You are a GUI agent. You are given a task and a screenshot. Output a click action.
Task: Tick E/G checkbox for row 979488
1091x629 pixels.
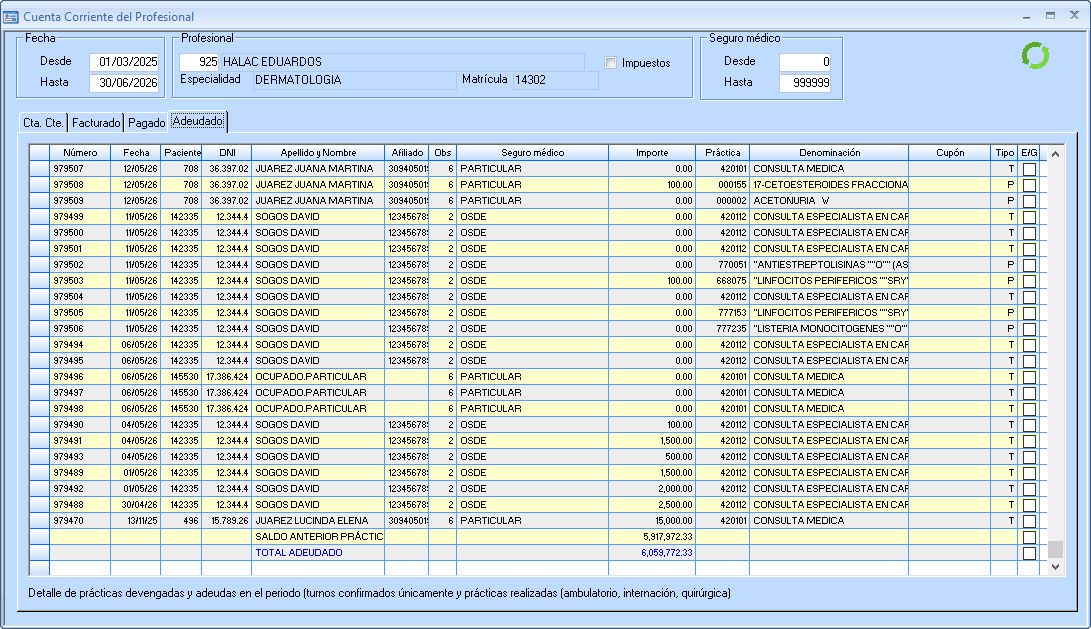pos(1029,505)
